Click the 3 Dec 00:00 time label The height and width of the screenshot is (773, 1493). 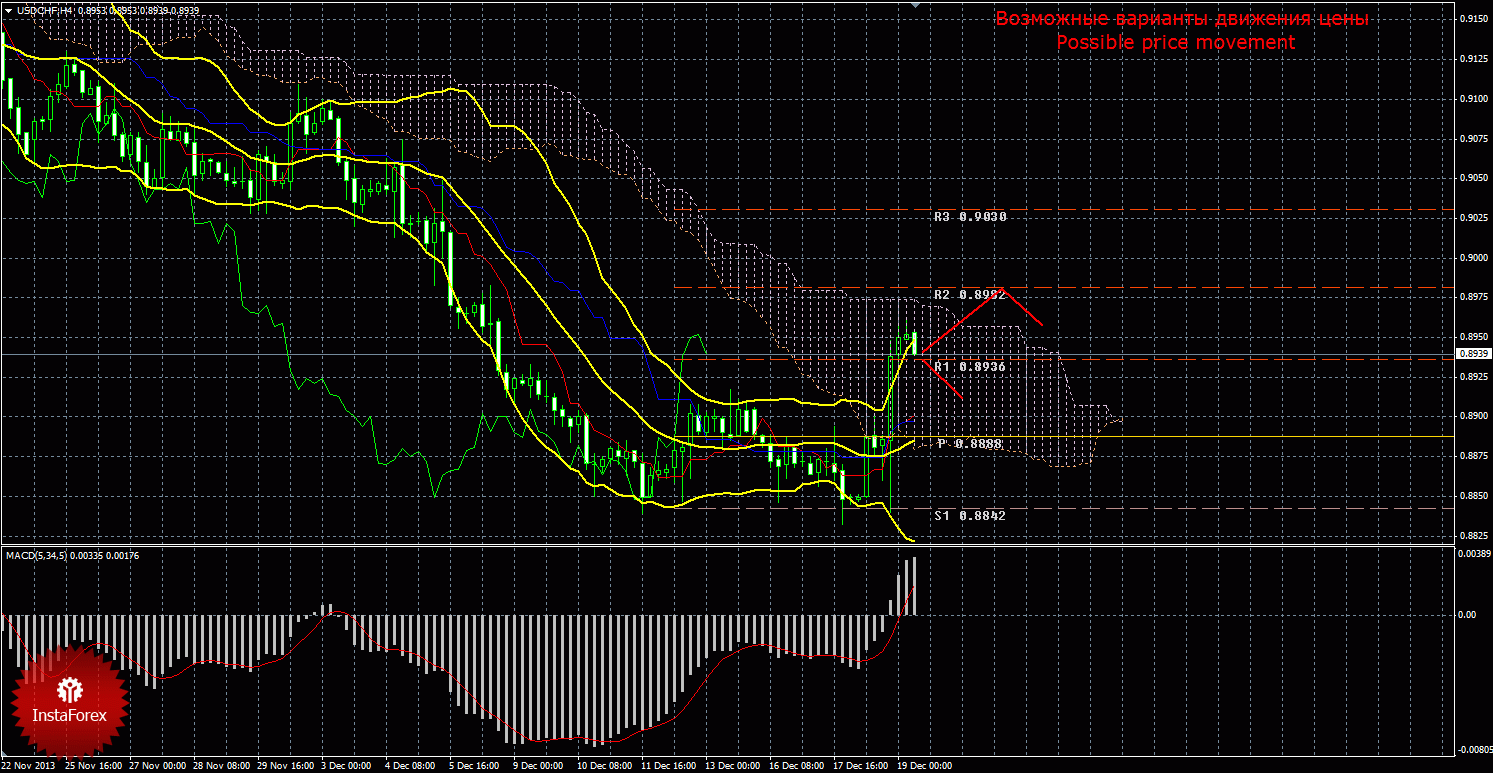[347, 766]
